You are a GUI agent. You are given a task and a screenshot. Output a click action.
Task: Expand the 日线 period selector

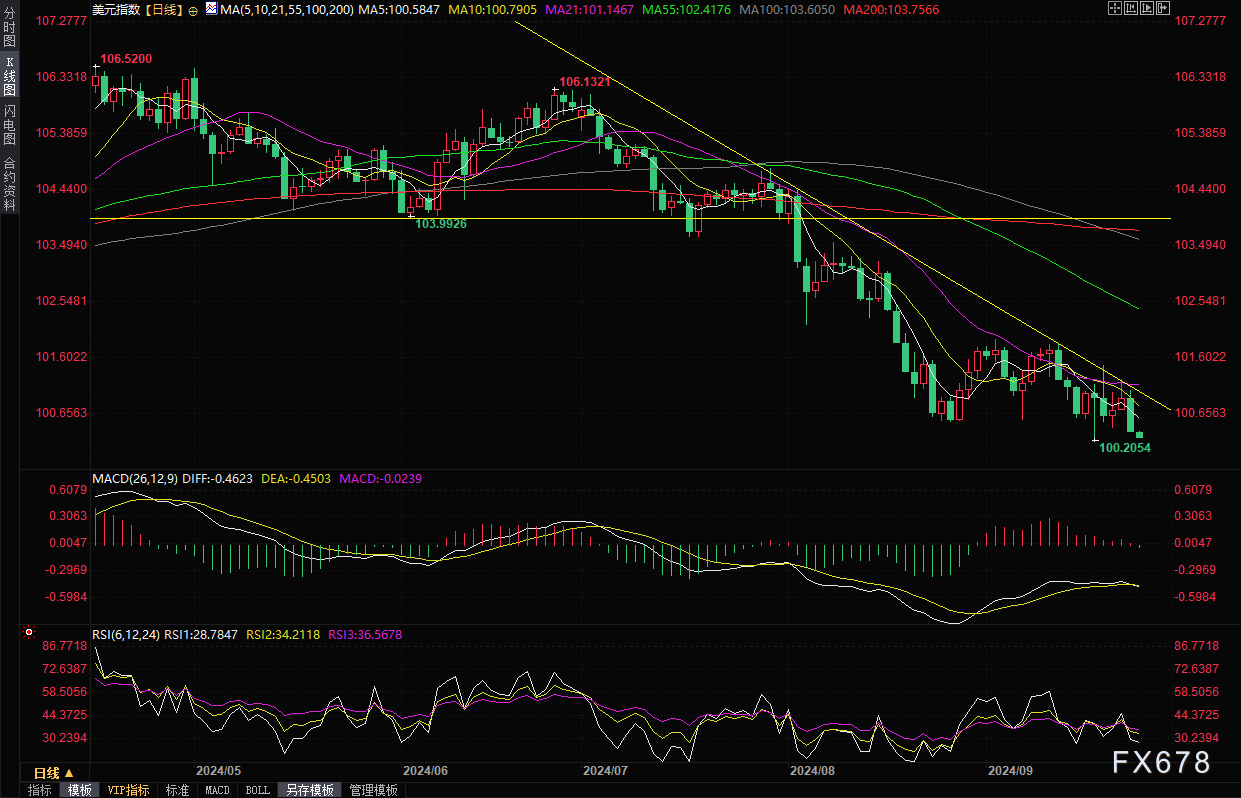point(52,773)
